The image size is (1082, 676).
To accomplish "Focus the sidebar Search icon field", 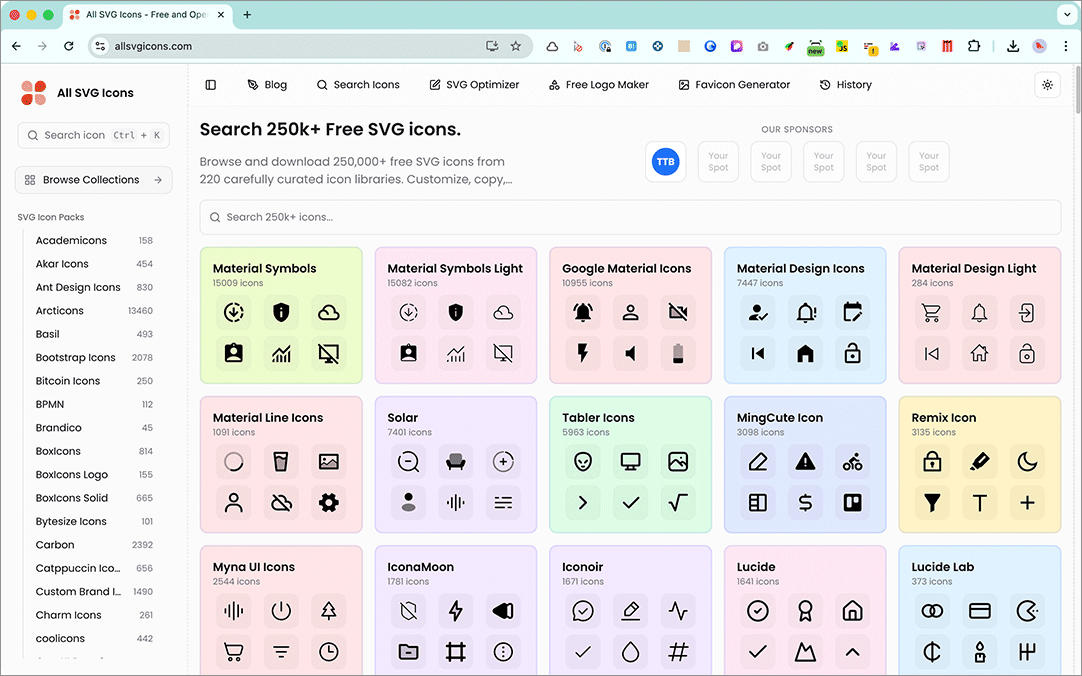I will tap(93, 135).
